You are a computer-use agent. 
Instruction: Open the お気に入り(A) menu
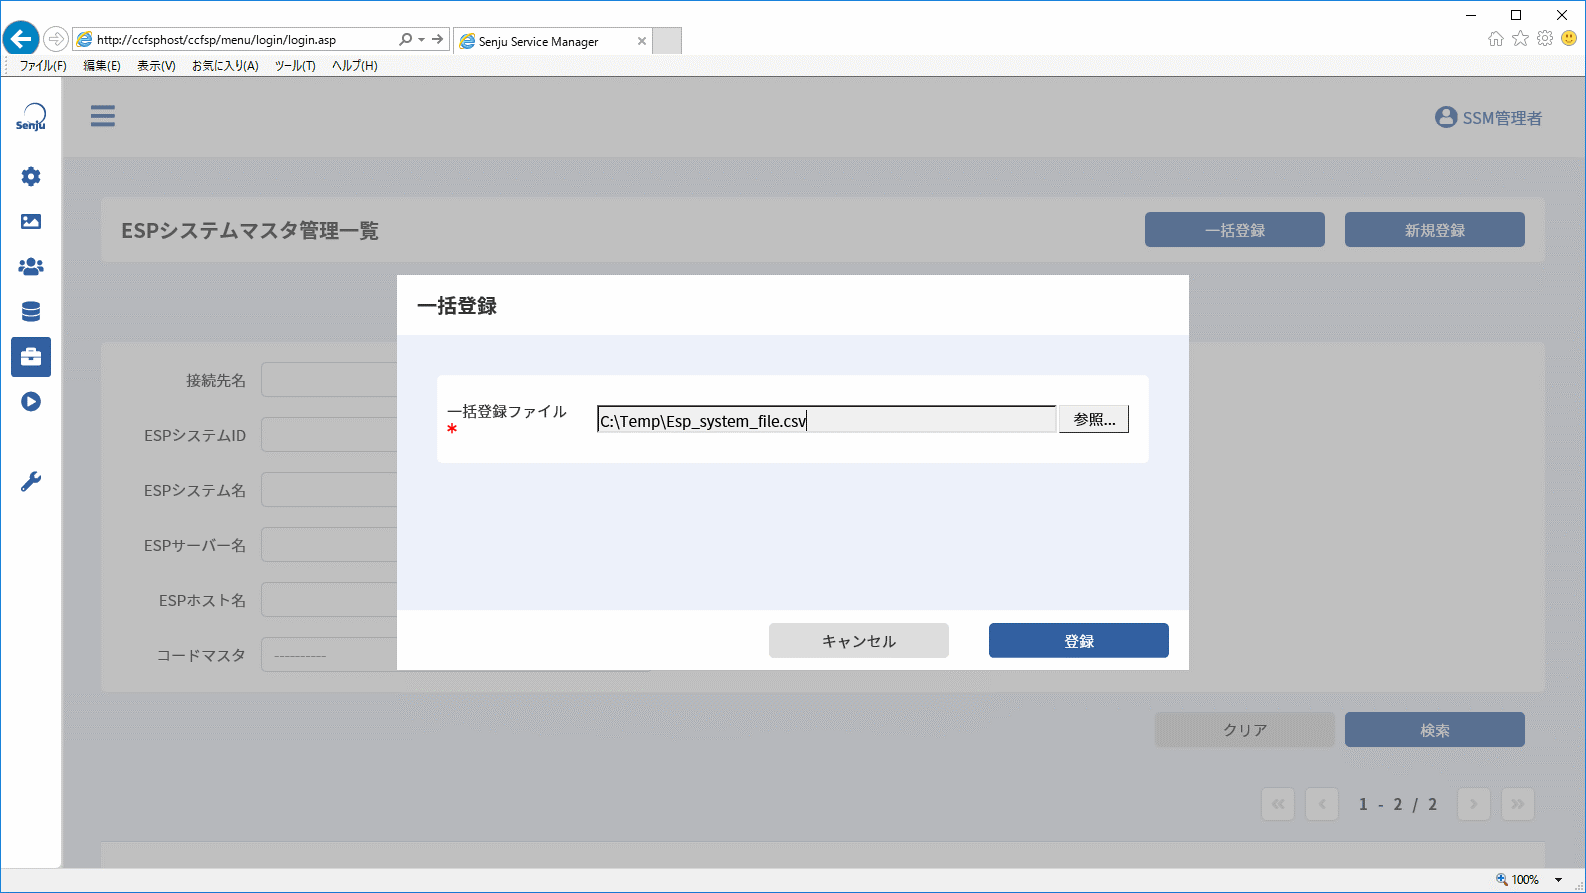click(x=225, y=66)
